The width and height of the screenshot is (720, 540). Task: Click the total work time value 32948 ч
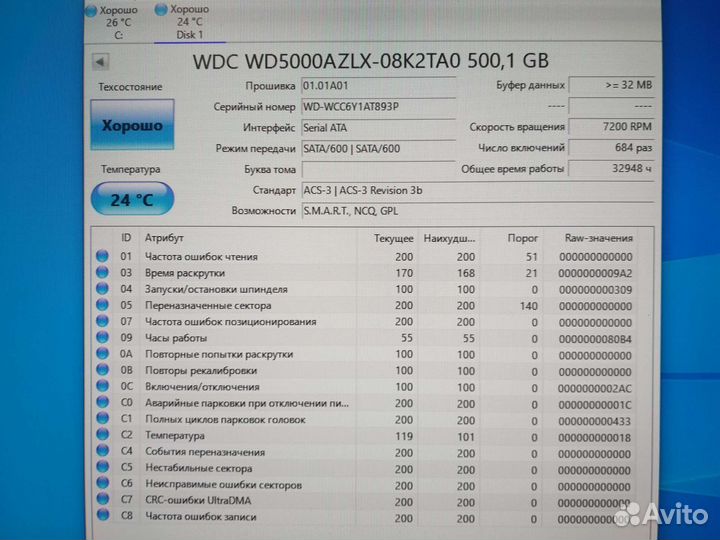(611, 169)
